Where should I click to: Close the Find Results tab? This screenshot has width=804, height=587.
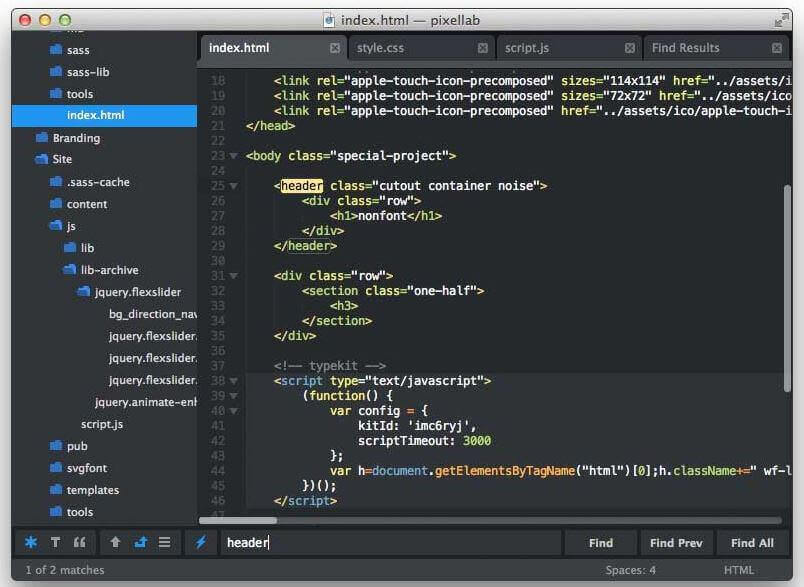coord(777,48)
